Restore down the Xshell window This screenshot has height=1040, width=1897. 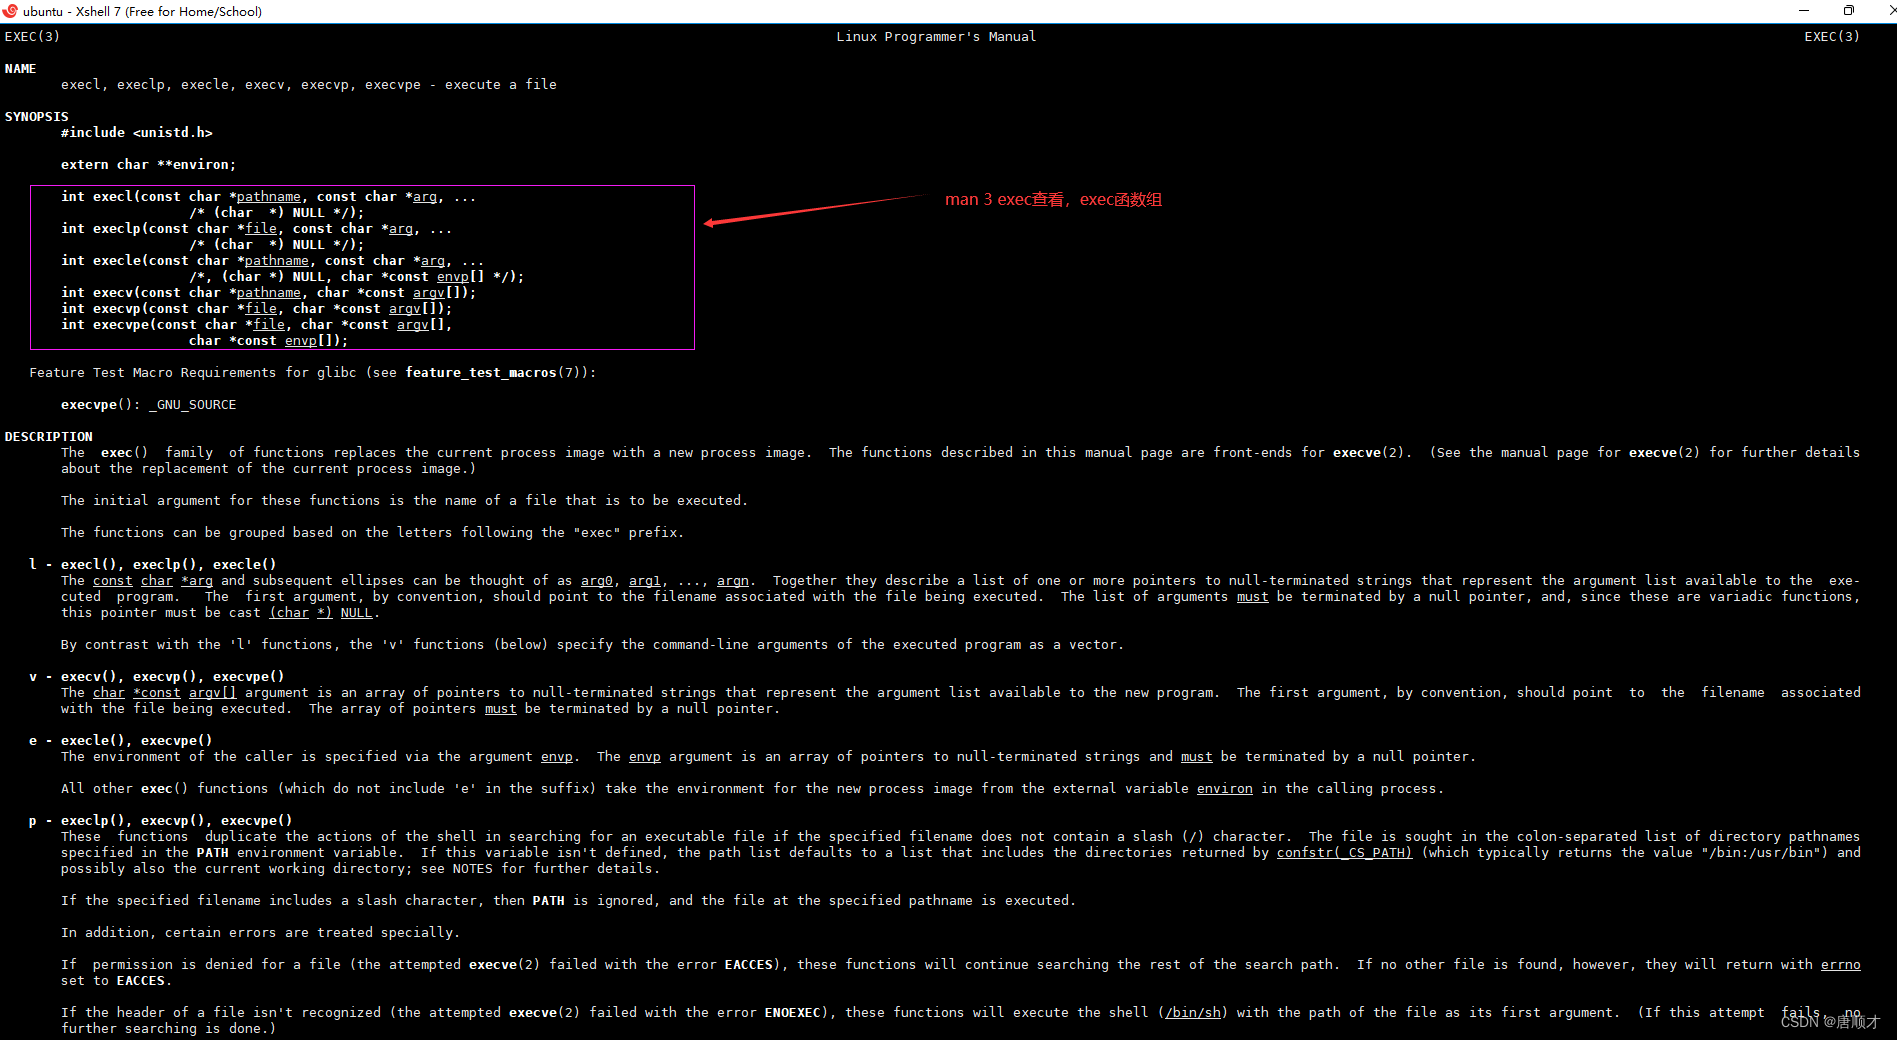coord(1849,11)
